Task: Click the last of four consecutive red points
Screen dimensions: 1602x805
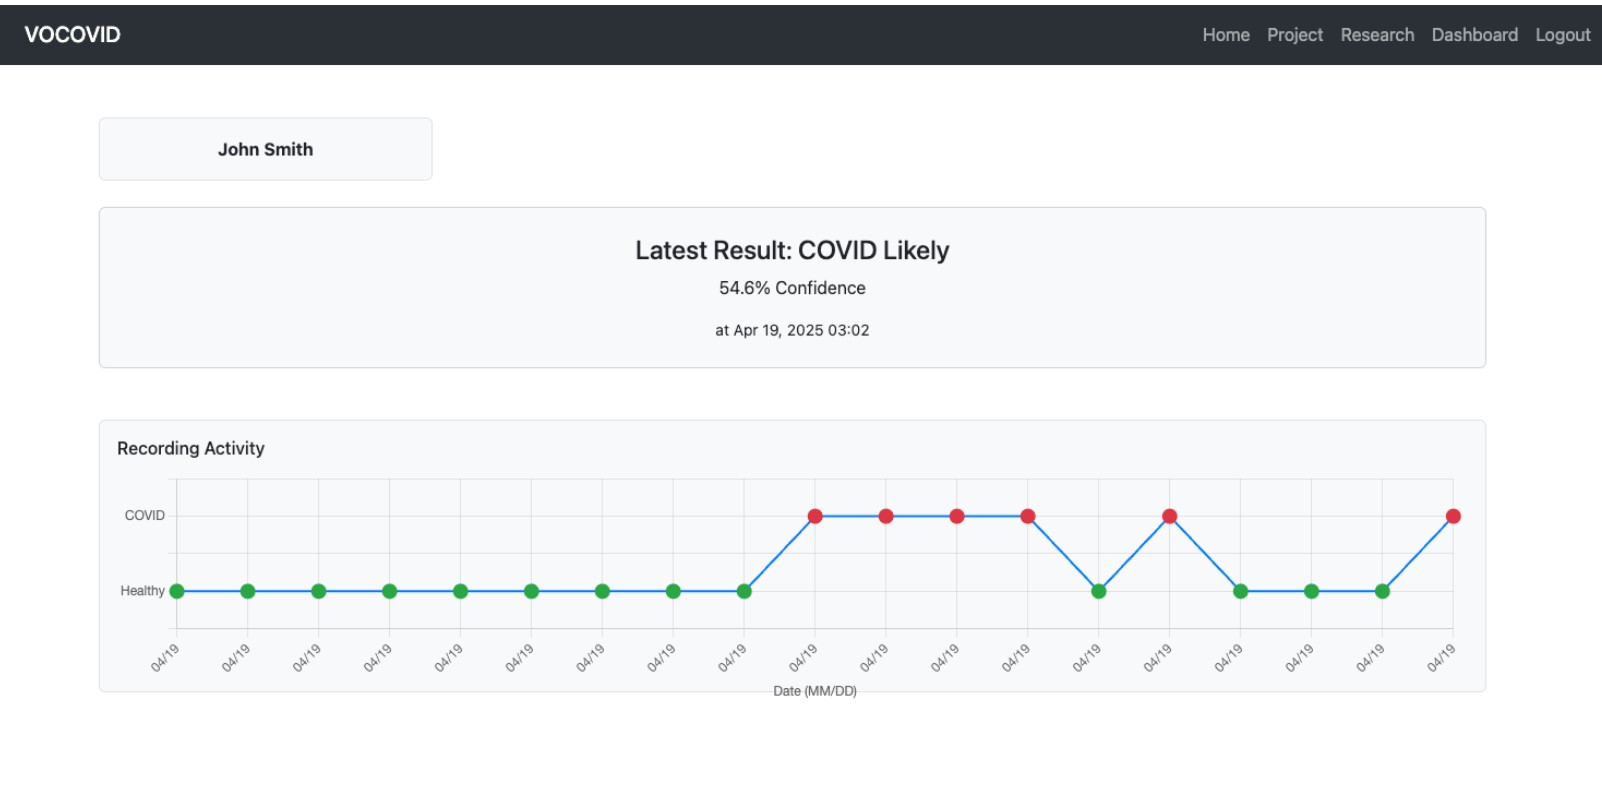Action: (x=1027, y=516)
